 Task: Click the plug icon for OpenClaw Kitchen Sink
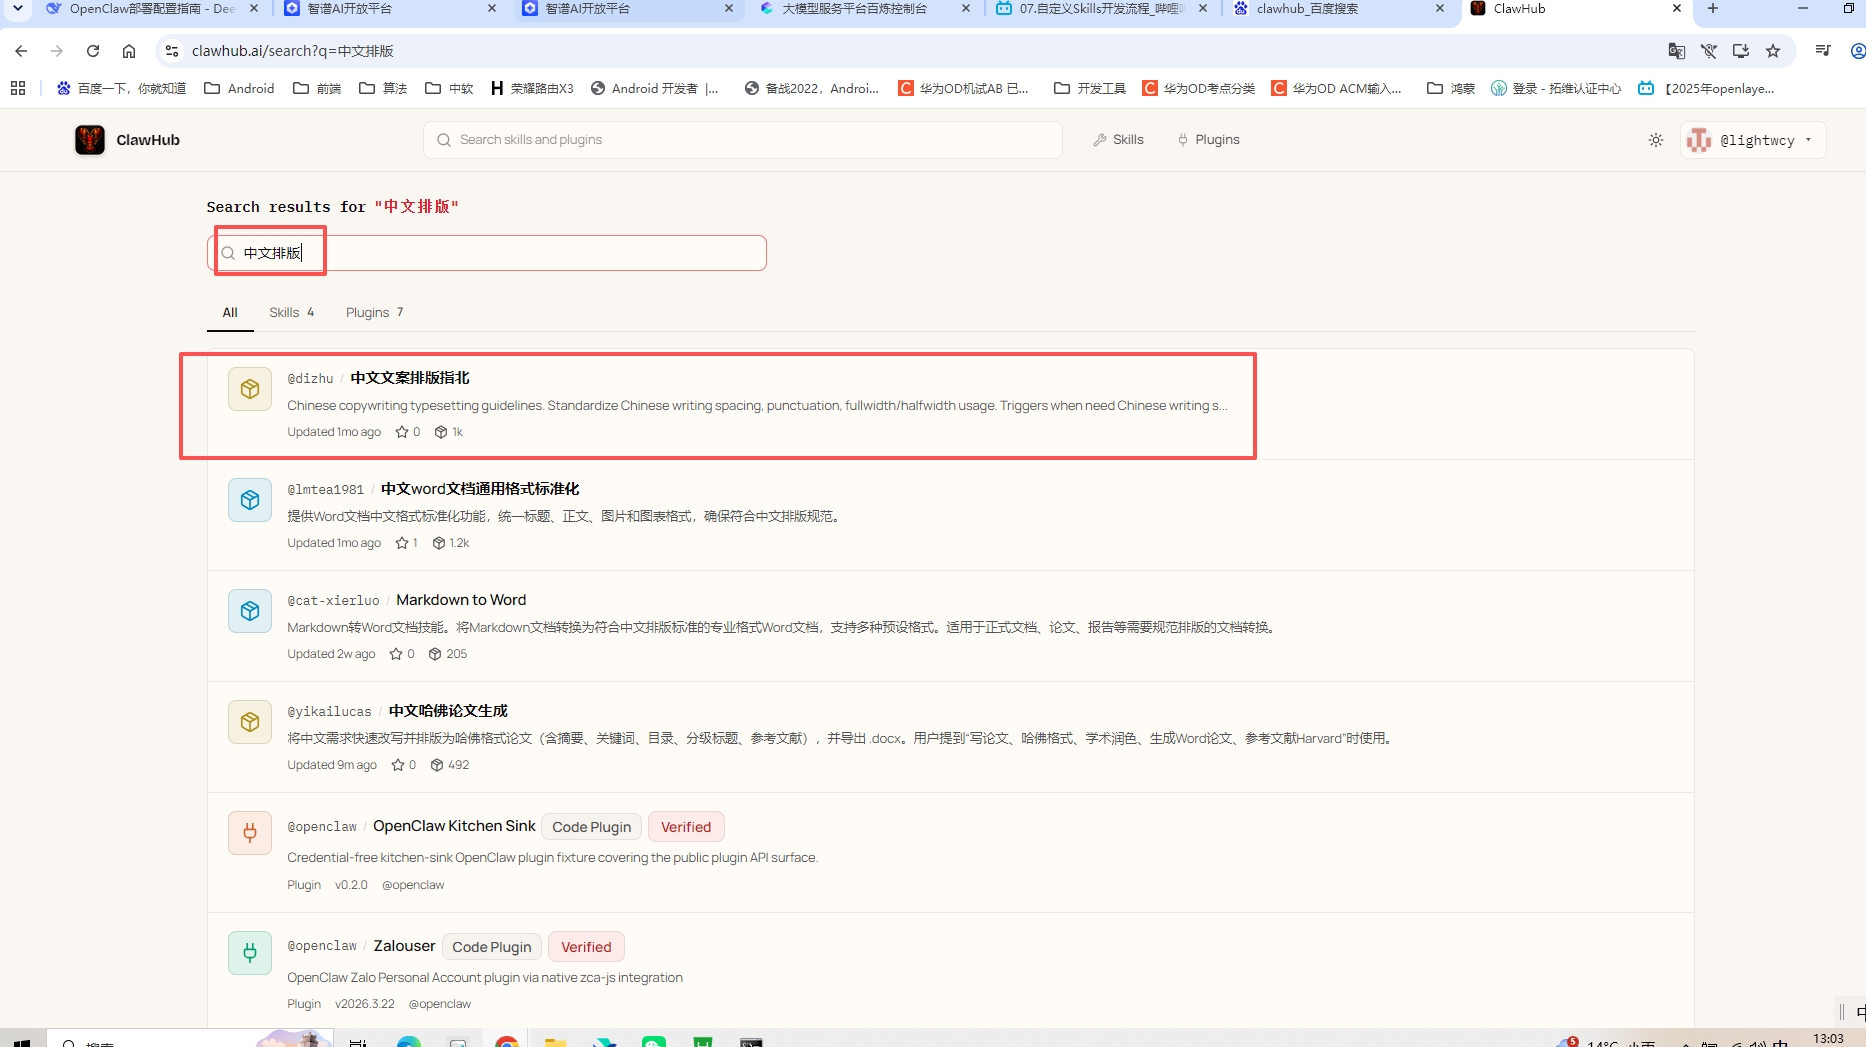coord(250,832)
